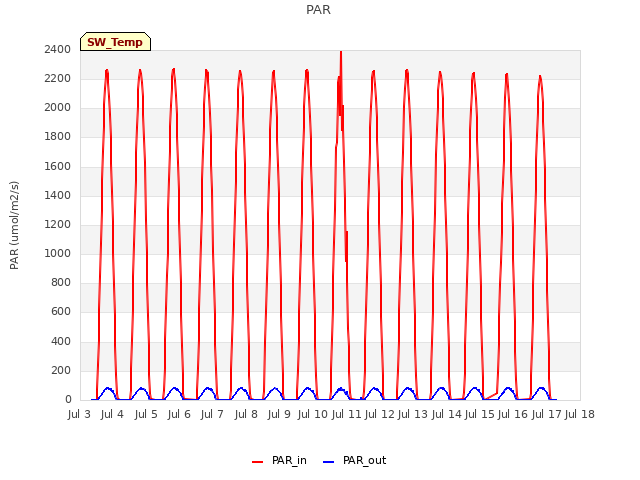Click the Jul 18 x-axis tick label
Screen dimensions: 640x480
pos(580,414)
